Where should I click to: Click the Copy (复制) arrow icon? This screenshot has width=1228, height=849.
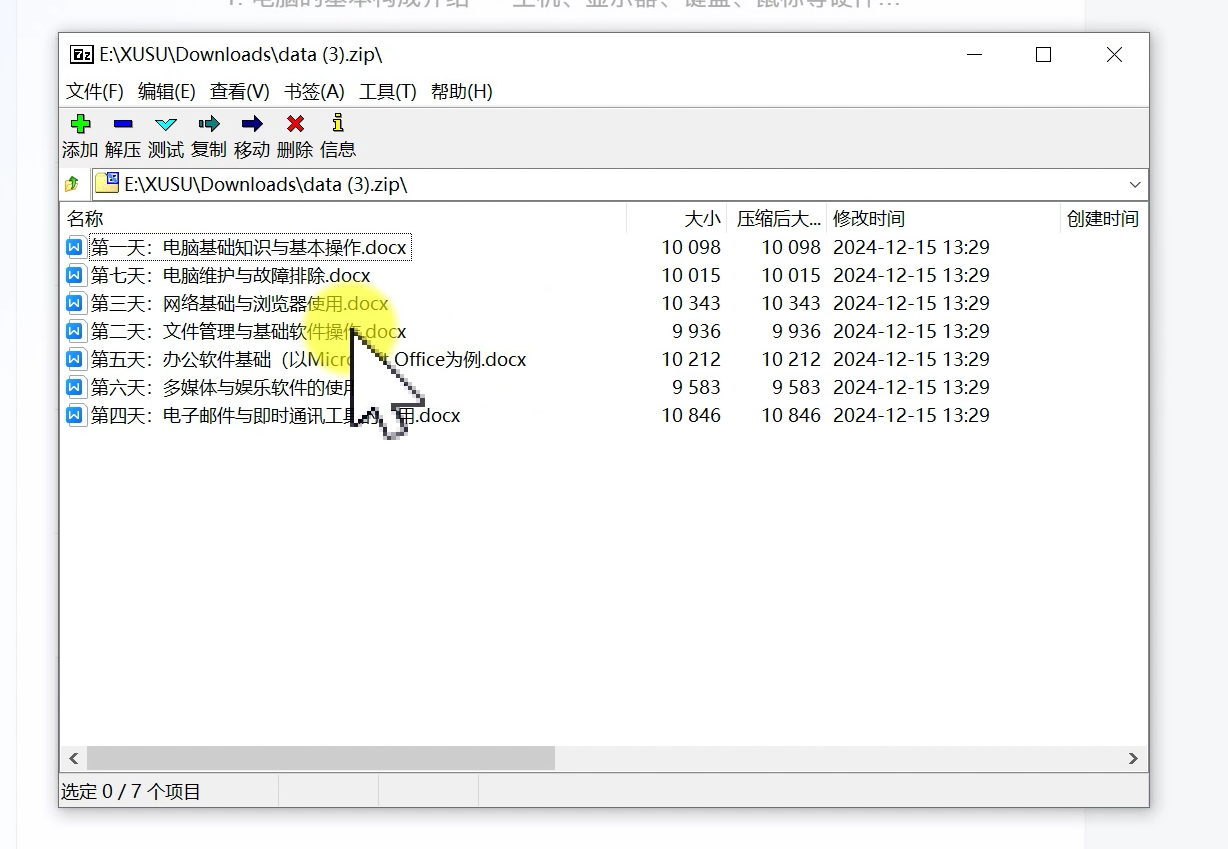click(209, 124)
